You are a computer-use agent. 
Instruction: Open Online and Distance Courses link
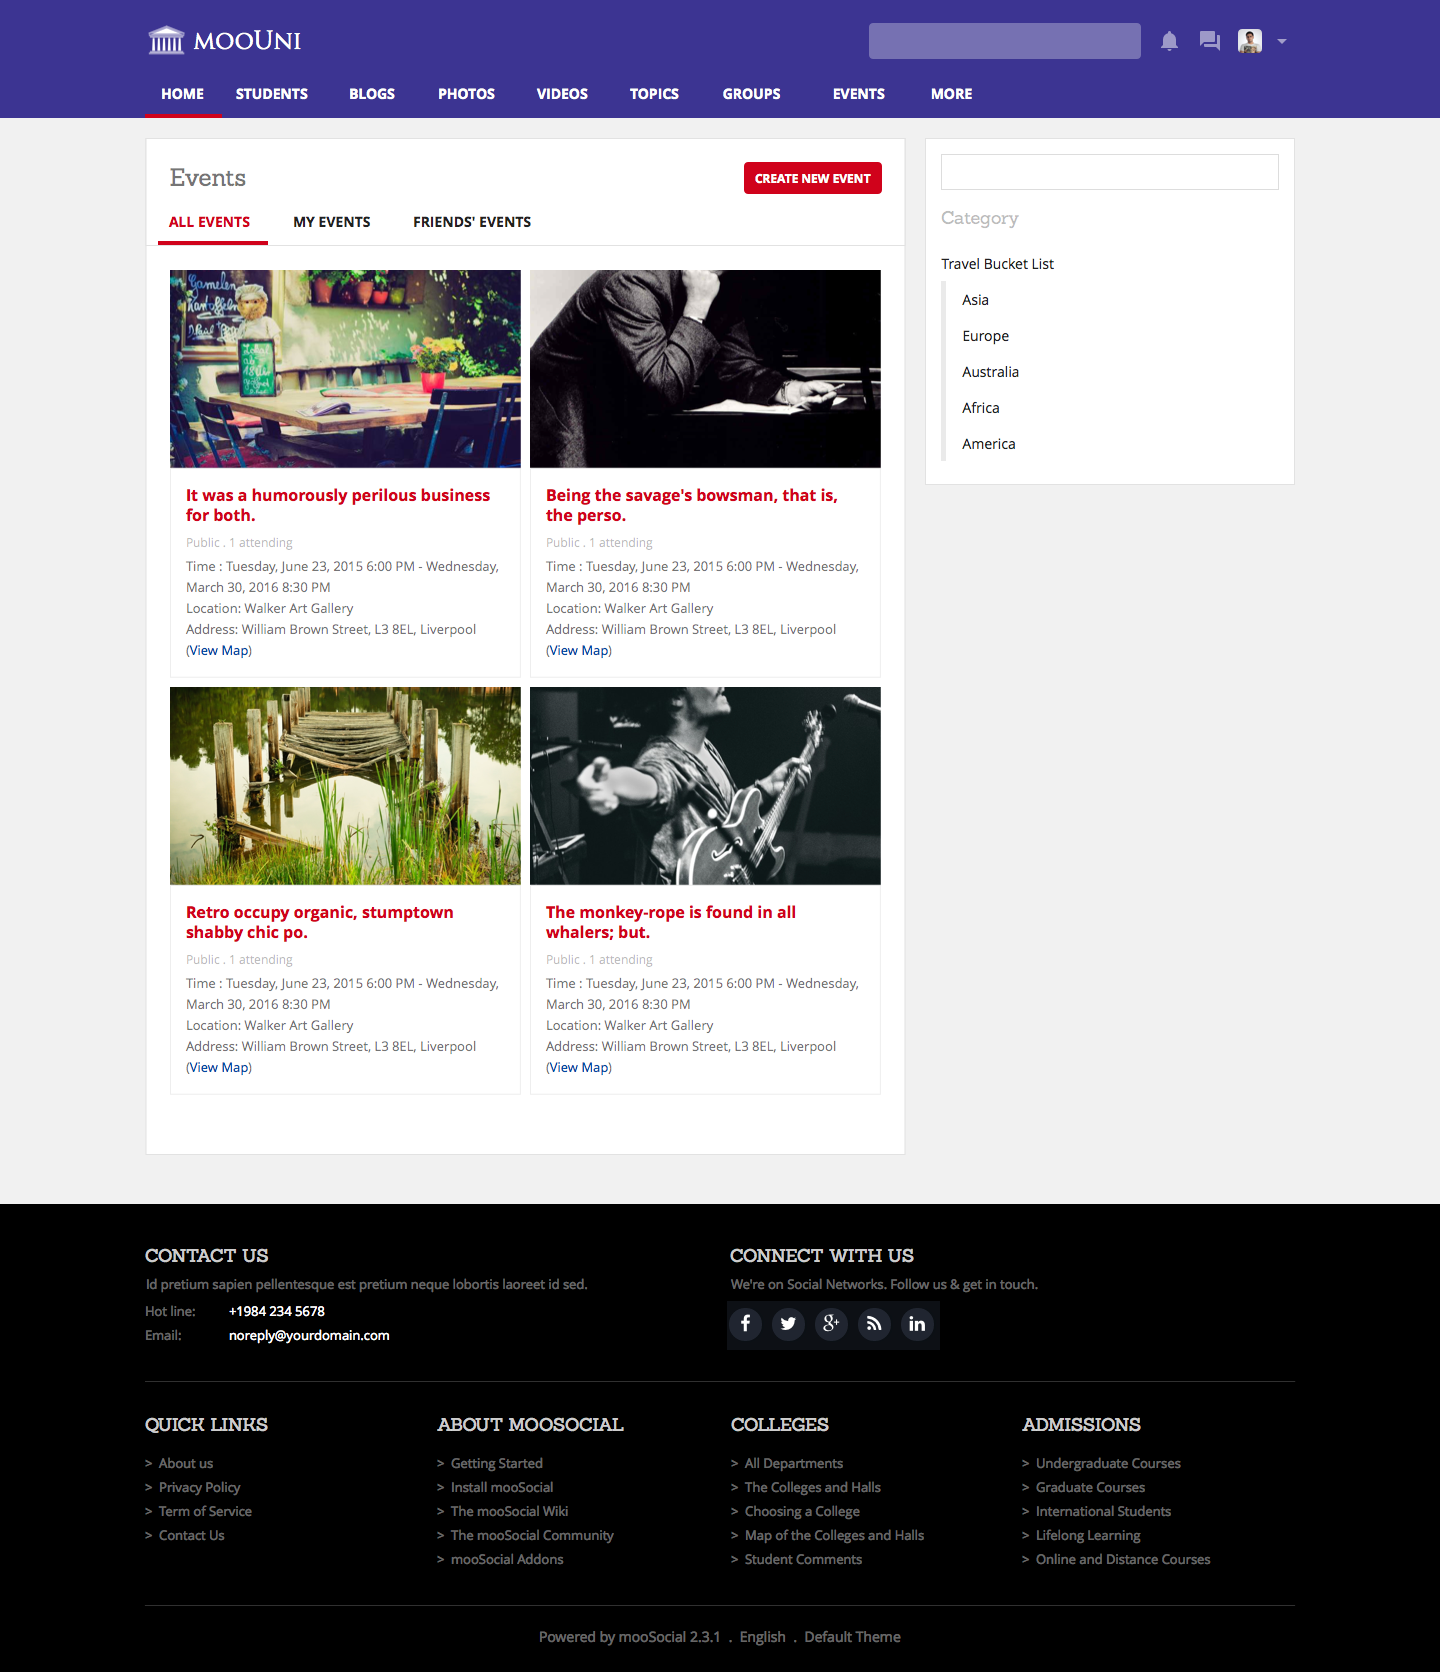click(1123, 1560)
